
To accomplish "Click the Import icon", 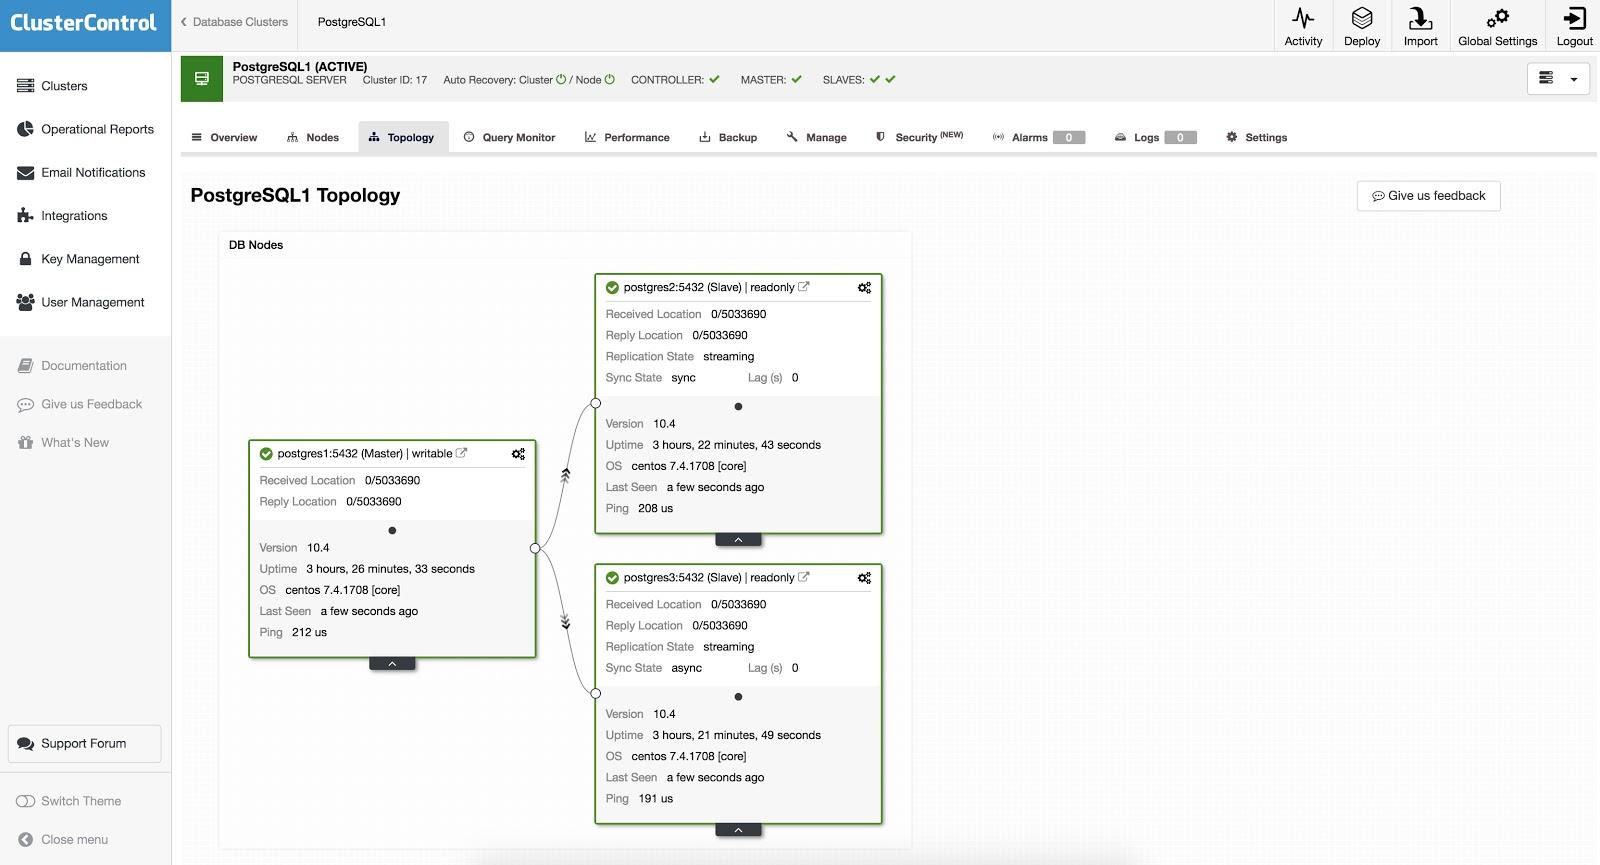I will point(1420,26).
